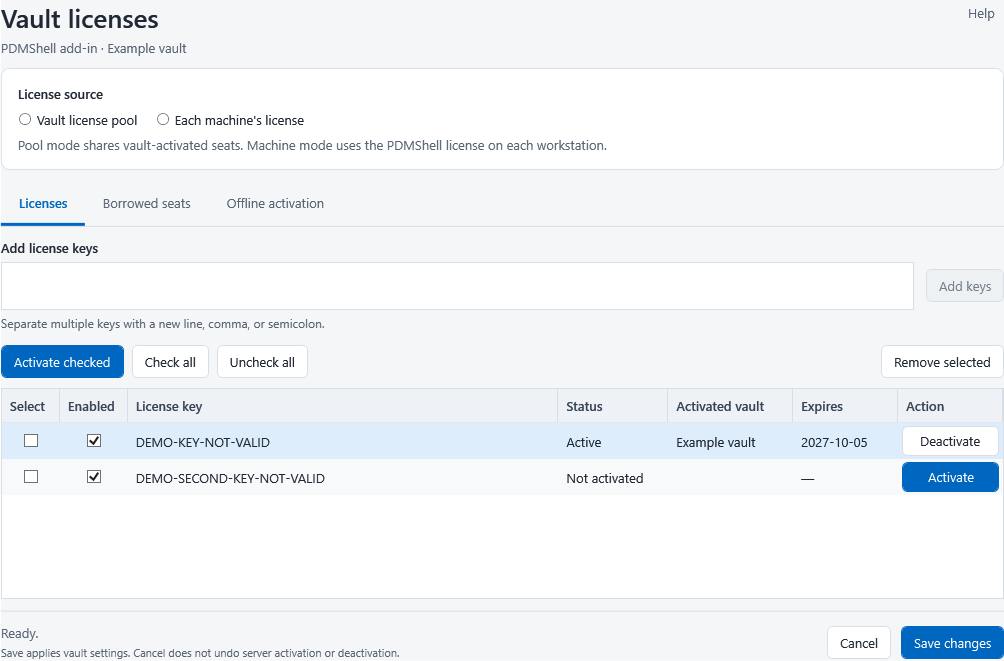
Task: Click the Add keys button
Action: [965, 286]
